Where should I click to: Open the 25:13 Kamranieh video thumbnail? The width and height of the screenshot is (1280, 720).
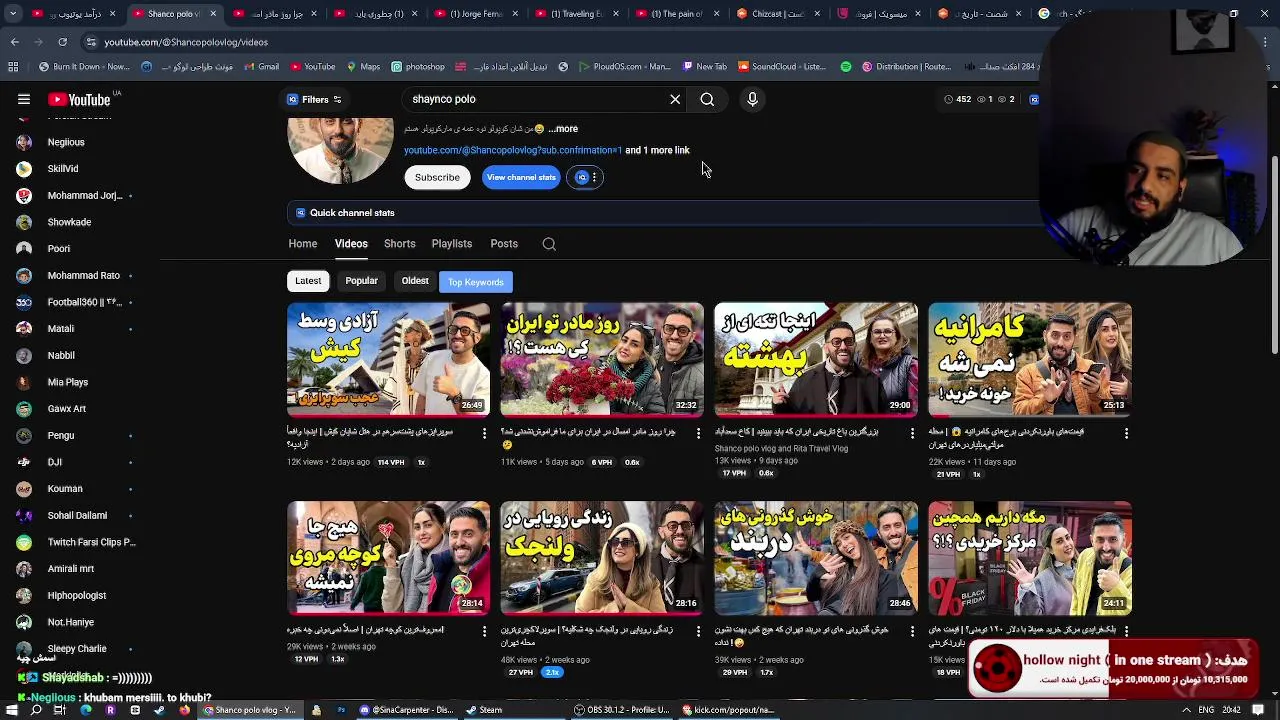(x=1030, y=359)
